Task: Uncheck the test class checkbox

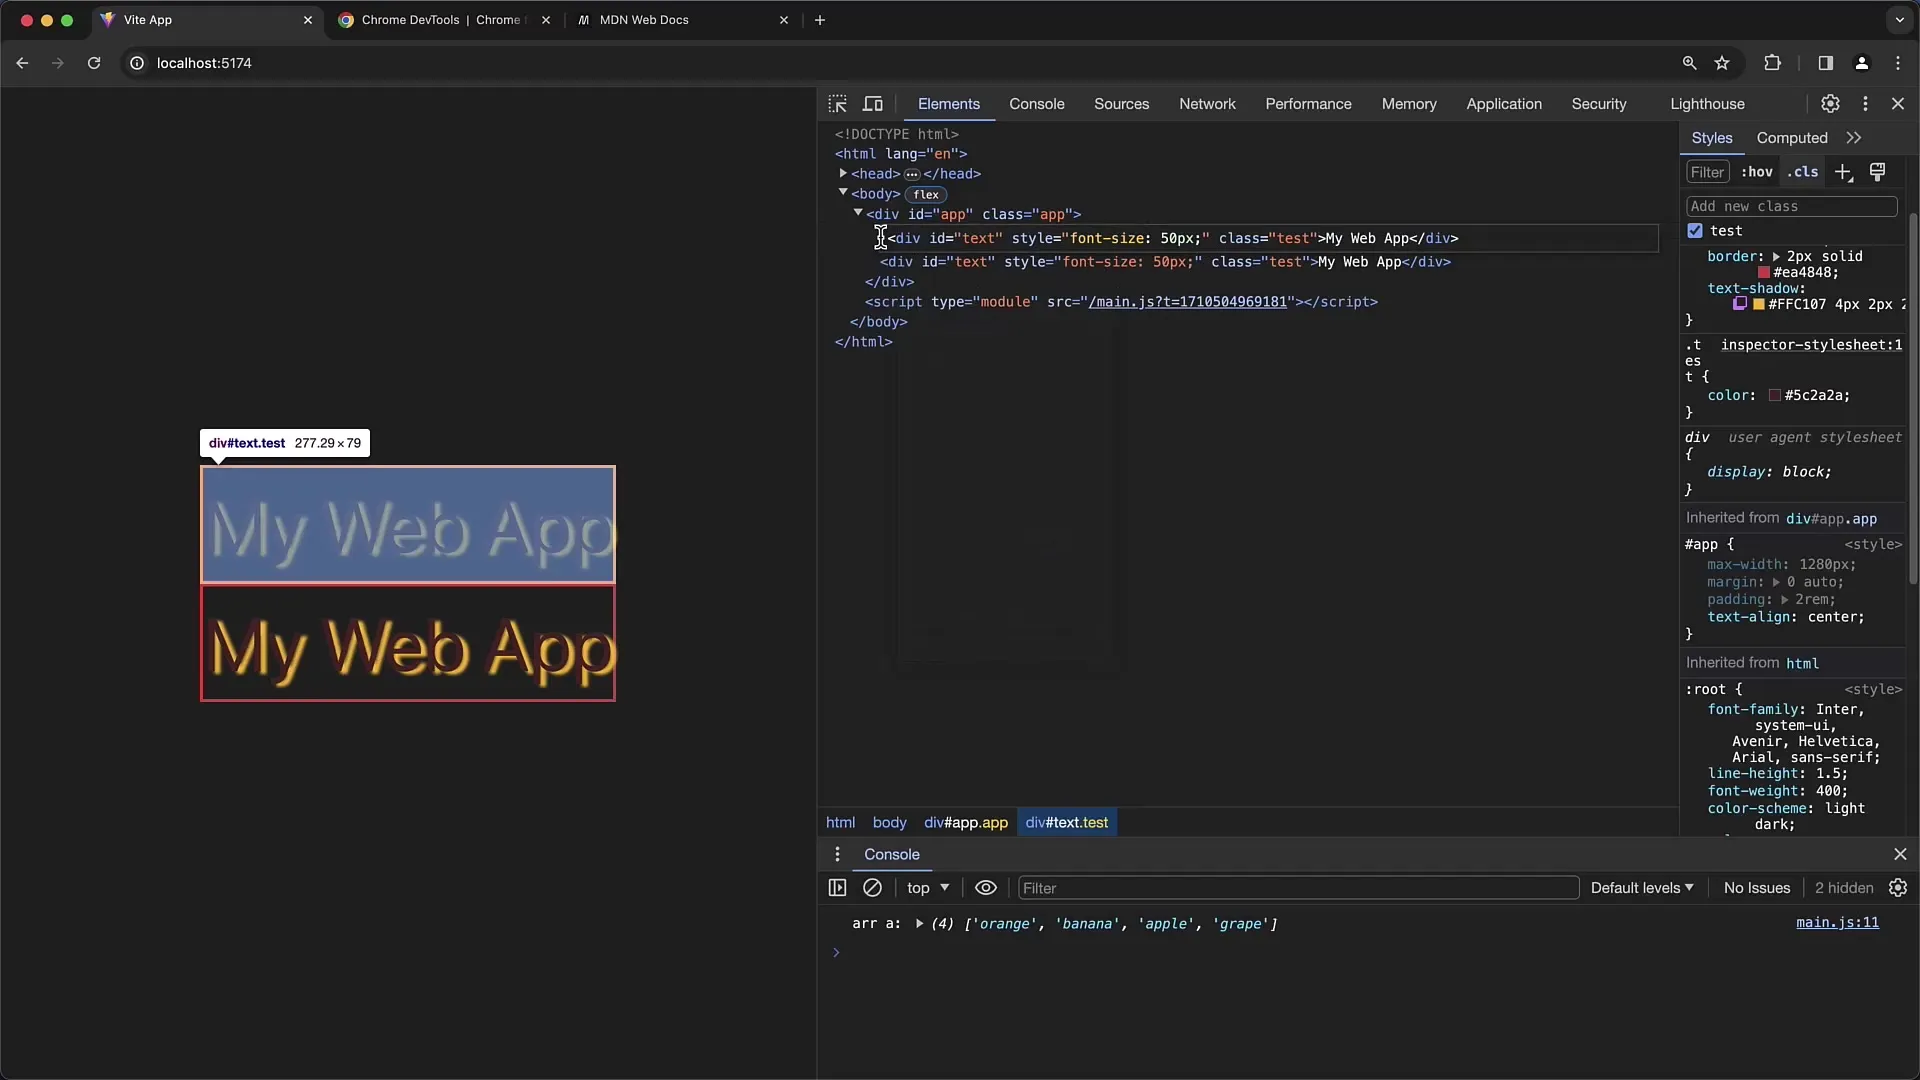Action: (x=1695, y=231)
